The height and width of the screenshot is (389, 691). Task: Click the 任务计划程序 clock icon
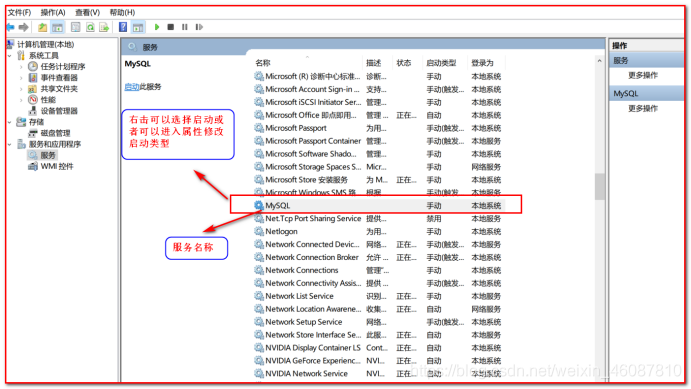coord(33,67)
